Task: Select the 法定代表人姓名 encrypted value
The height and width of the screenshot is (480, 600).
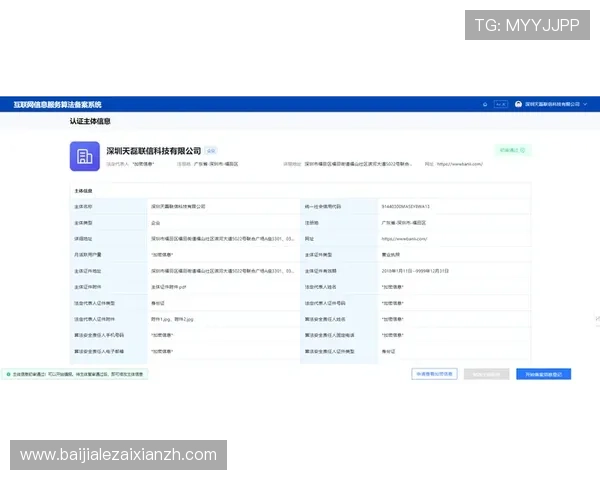Action: pyautogui.click(x=393, y=287)
